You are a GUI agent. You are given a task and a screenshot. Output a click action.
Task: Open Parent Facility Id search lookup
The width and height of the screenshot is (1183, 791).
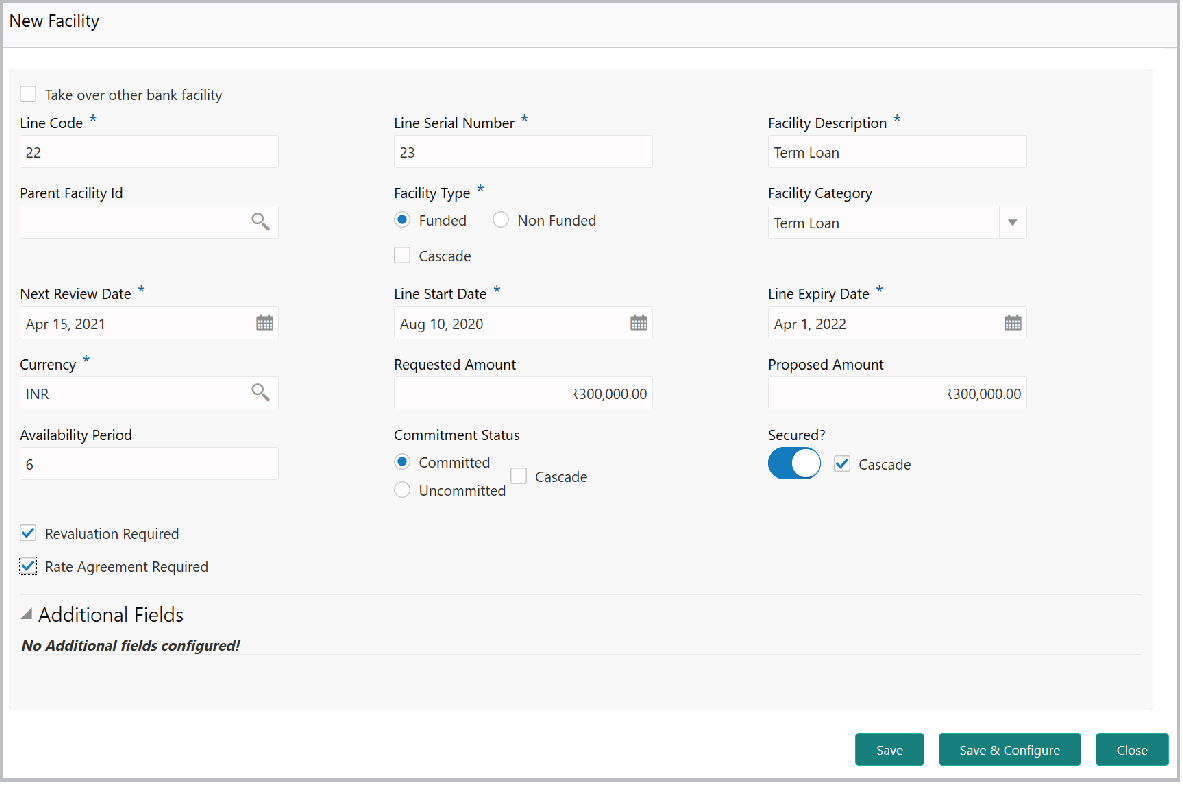pos(260,222)
